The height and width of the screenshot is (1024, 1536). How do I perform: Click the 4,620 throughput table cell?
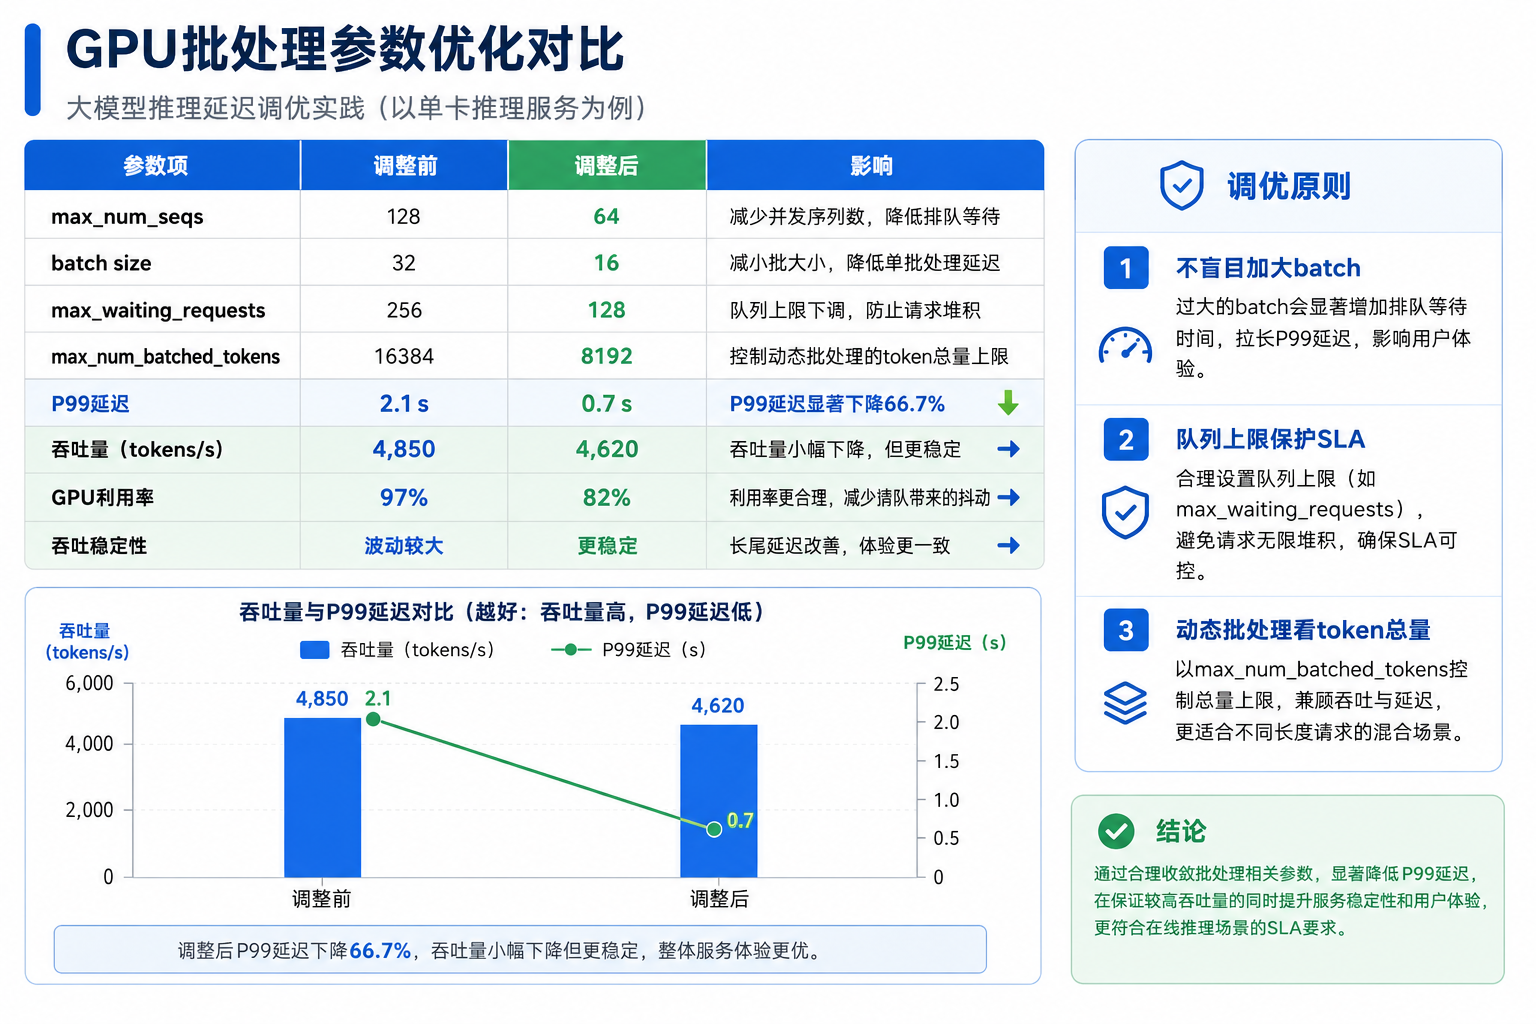(607, 450)
